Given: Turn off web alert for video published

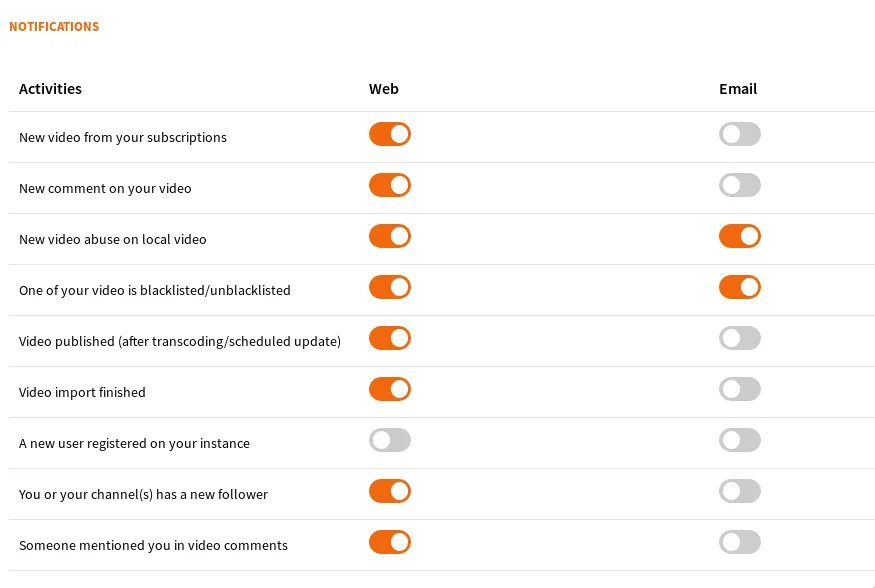Looking at the screenshot, I should click(x=389, y=338).
